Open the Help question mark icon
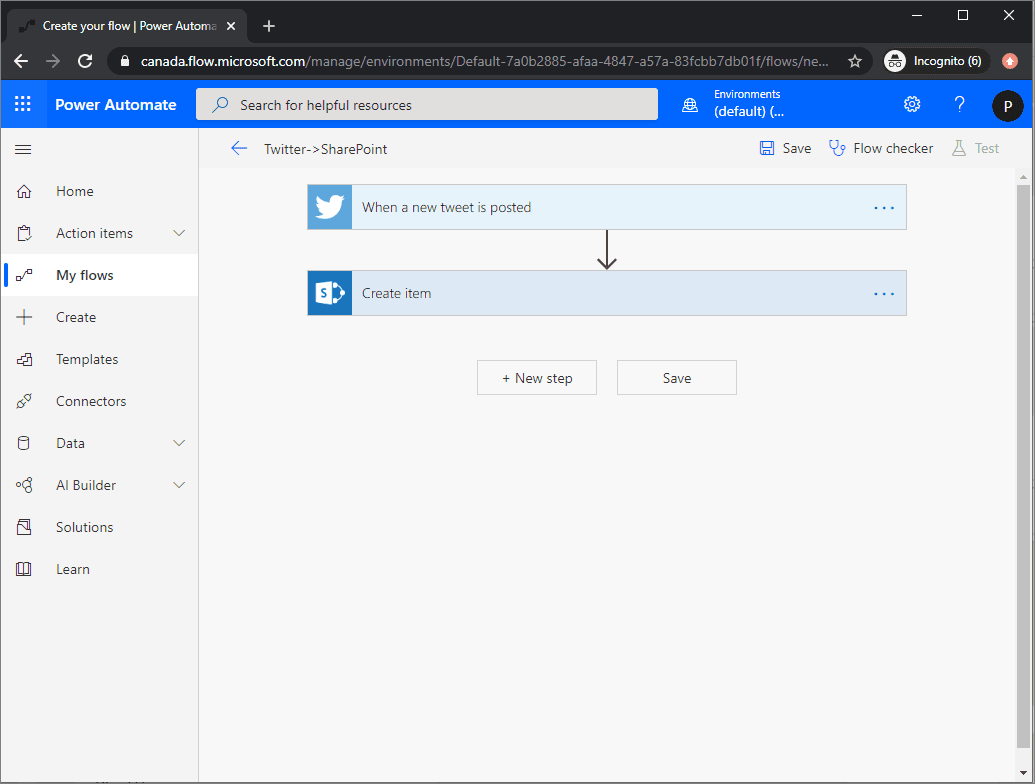 coord(959,104)
